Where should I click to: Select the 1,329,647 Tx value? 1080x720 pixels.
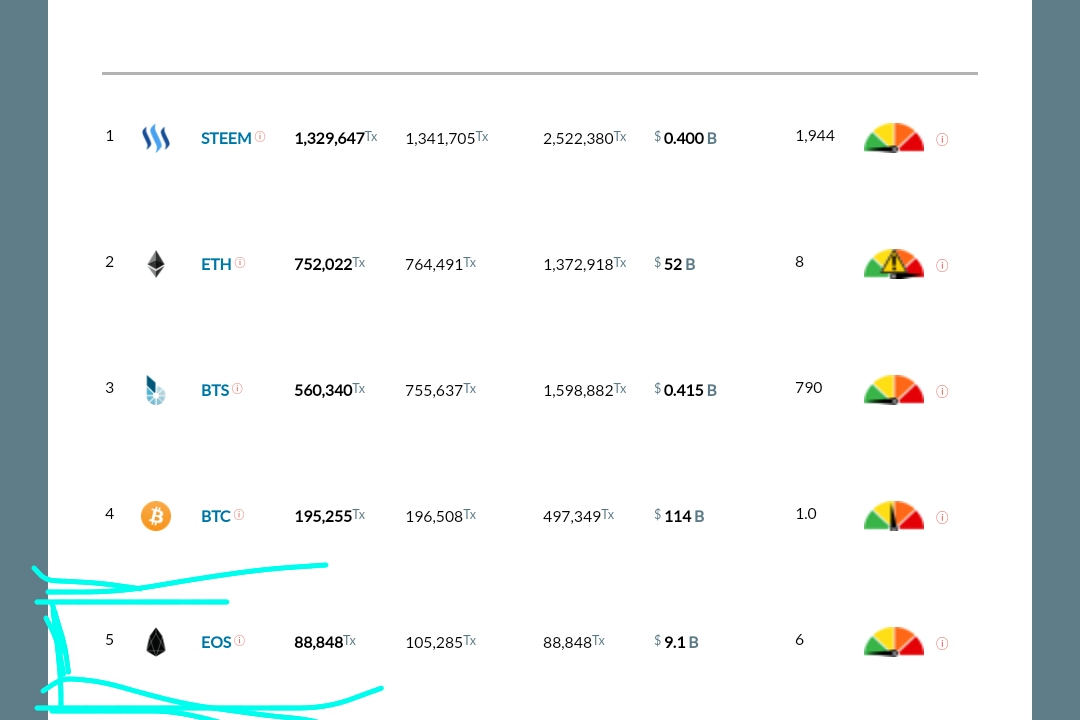pyautogui.click(x=335, y=138)
